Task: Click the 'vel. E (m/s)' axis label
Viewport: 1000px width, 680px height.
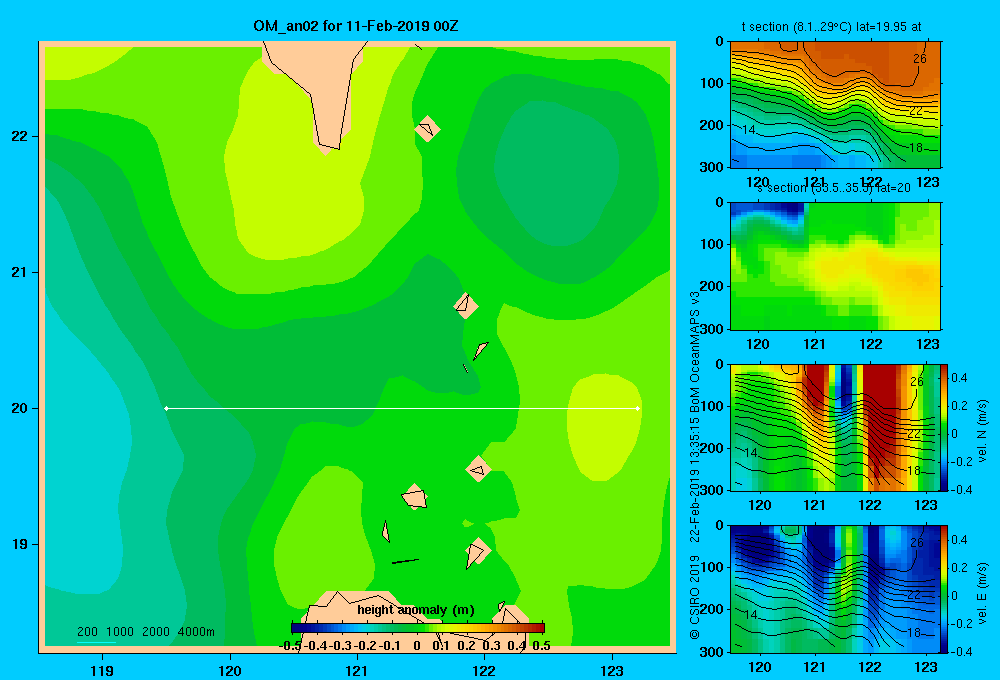Action: click(982, 593)
